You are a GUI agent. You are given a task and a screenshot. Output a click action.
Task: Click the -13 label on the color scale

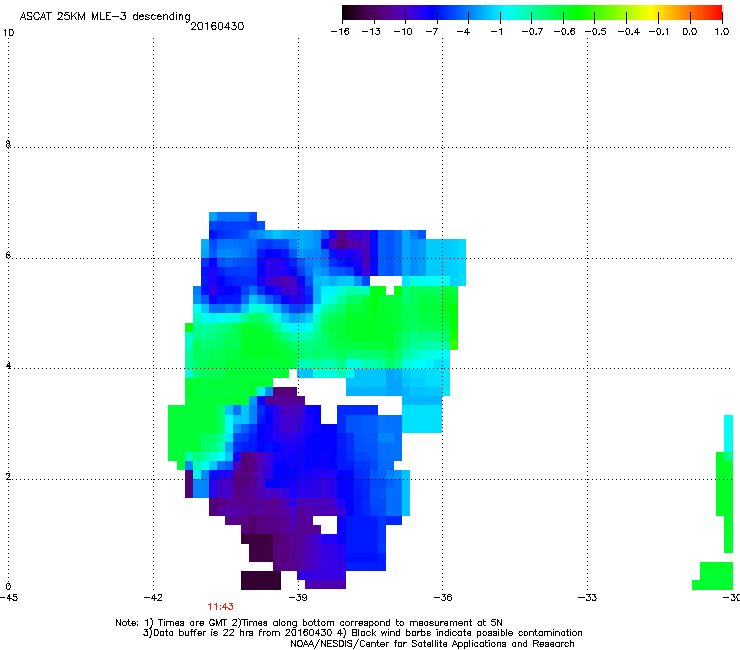[371, 32]
